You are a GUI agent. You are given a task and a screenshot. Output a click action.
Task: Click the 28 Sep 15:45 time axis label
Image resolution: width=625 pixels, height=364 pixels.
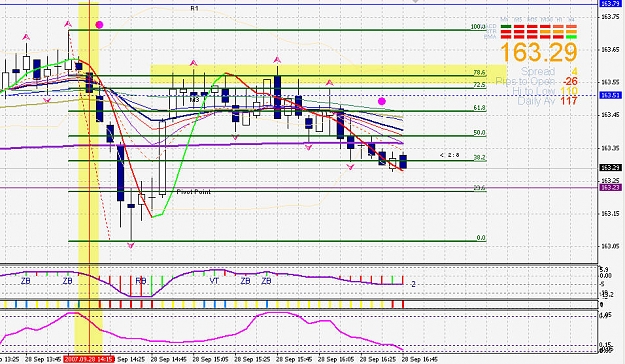(x=294, y=359)
